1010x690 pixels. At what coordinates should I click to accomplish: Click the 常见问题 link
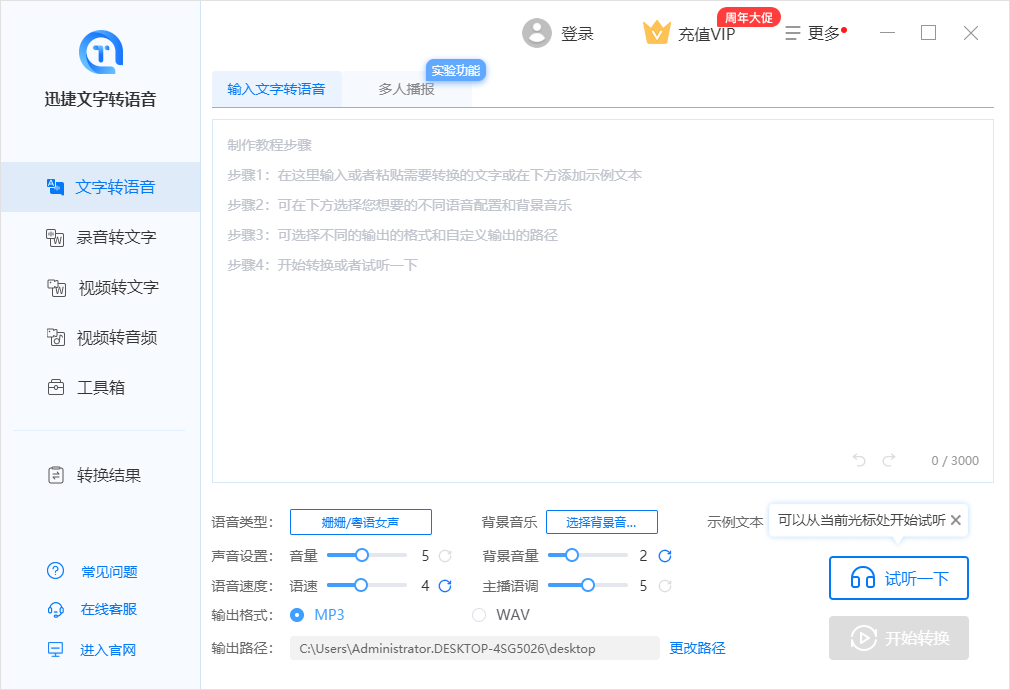(109, 571)
